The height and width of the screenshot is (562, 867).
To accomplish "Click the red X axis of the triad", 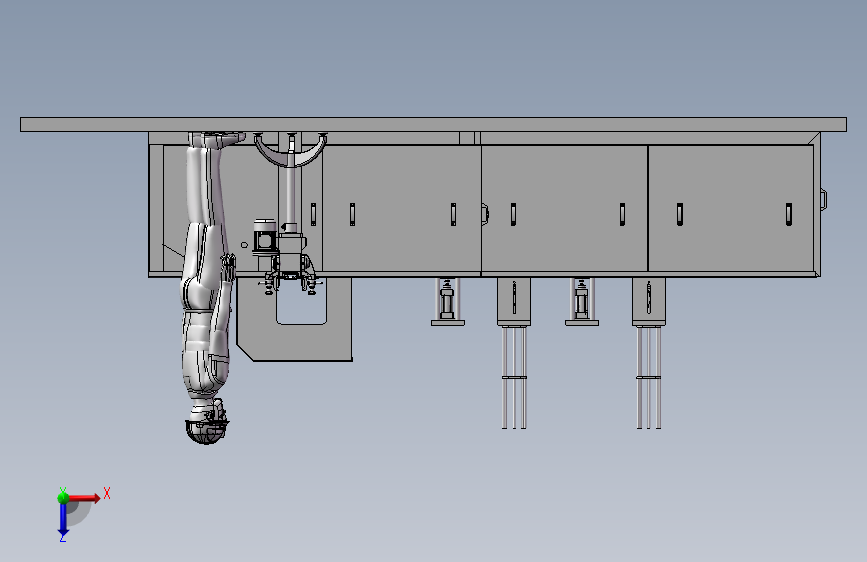I will pyautogui.click(x=84, y=498).
